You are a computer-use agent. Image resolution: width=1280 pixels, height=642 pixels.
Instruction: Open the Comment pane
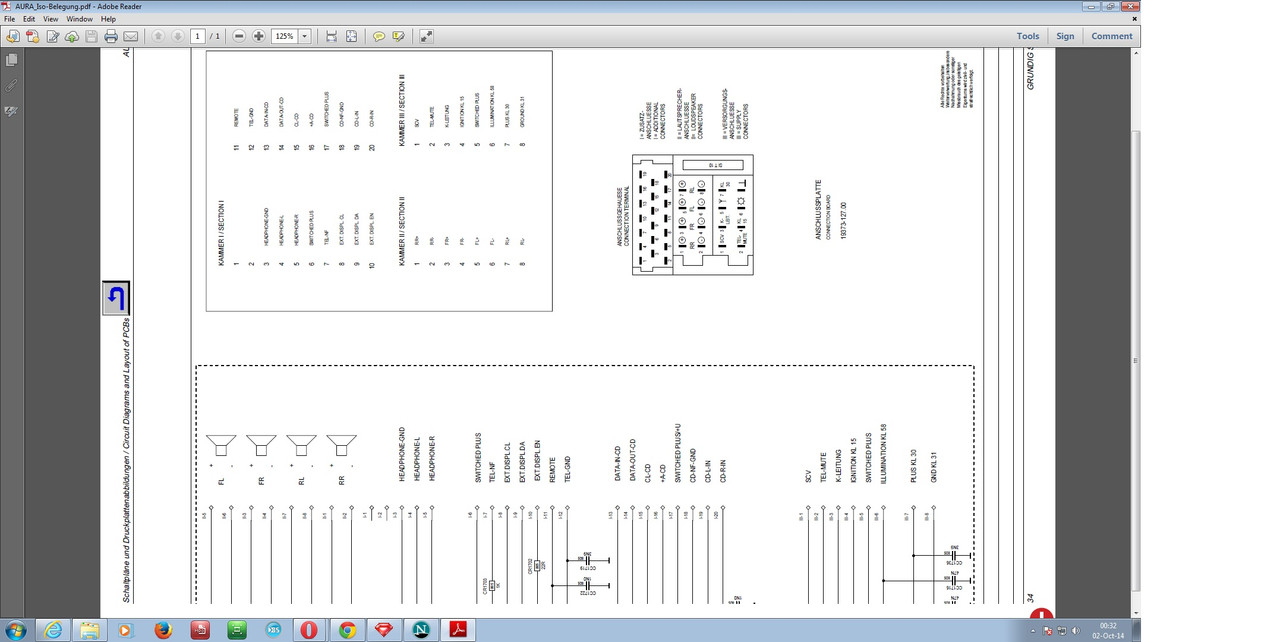1112,36
